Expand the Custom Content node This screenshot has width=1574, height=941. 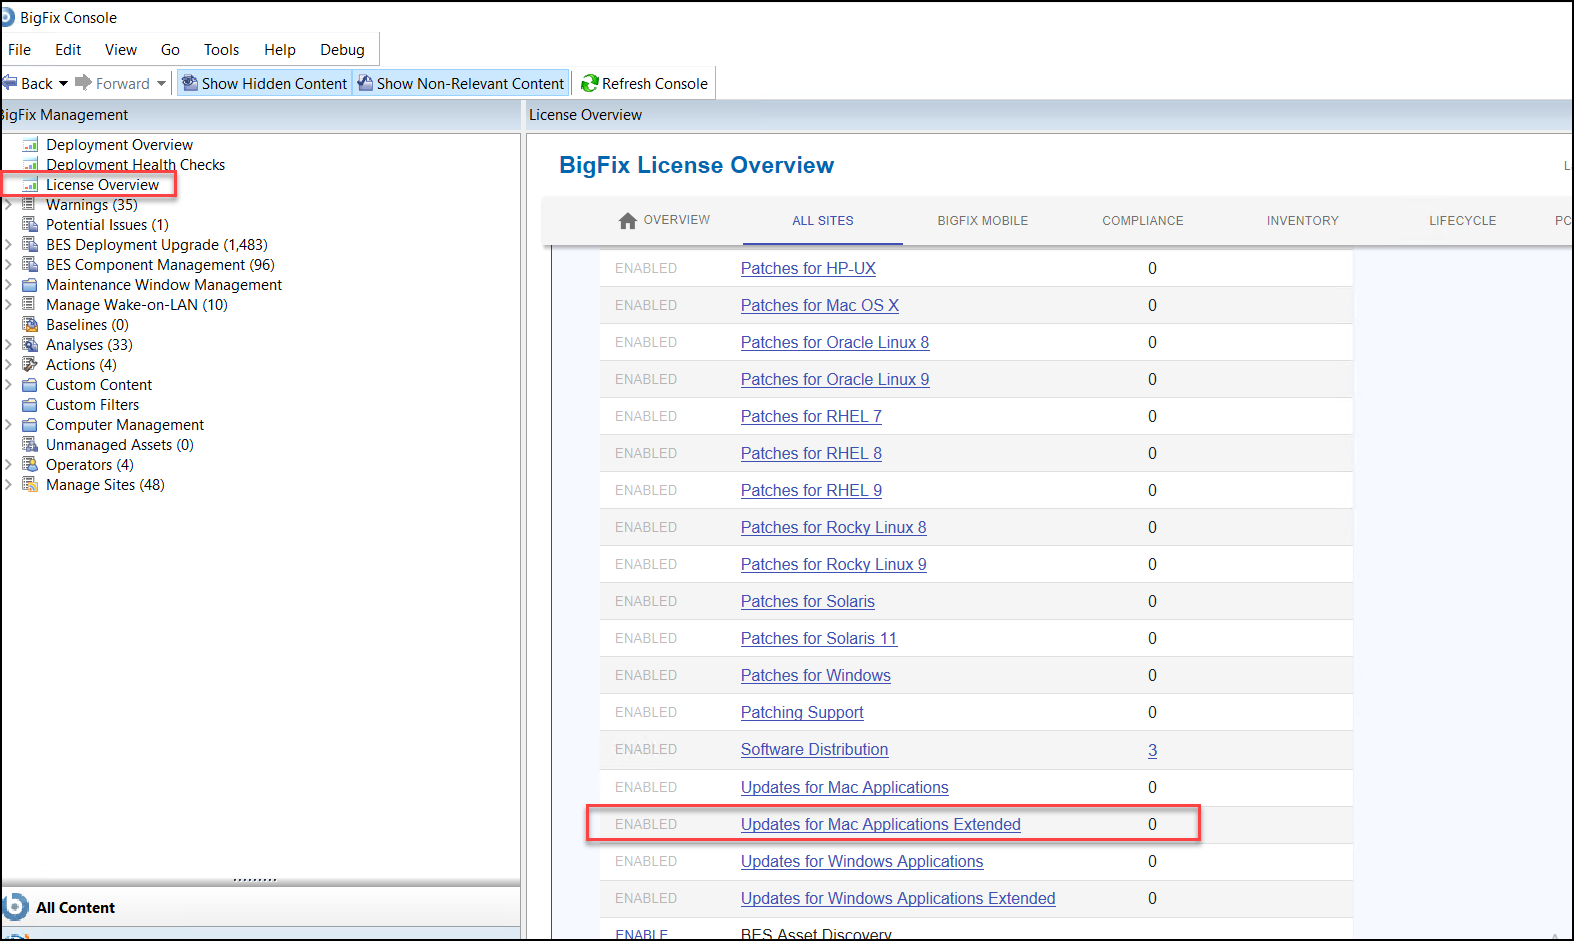pyautogui.click(x=8, y=385)
